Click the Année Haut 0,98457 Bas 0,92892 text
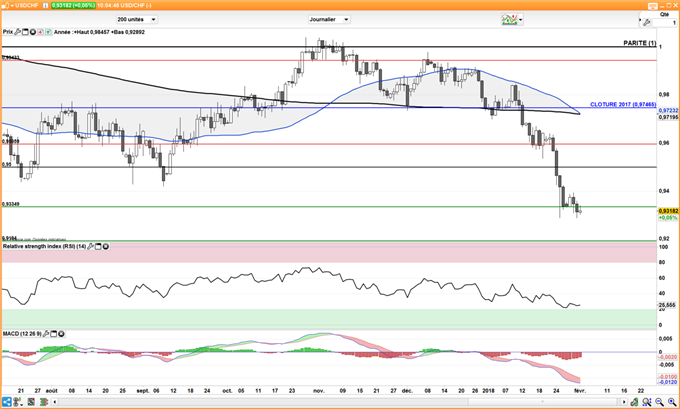 99,32
